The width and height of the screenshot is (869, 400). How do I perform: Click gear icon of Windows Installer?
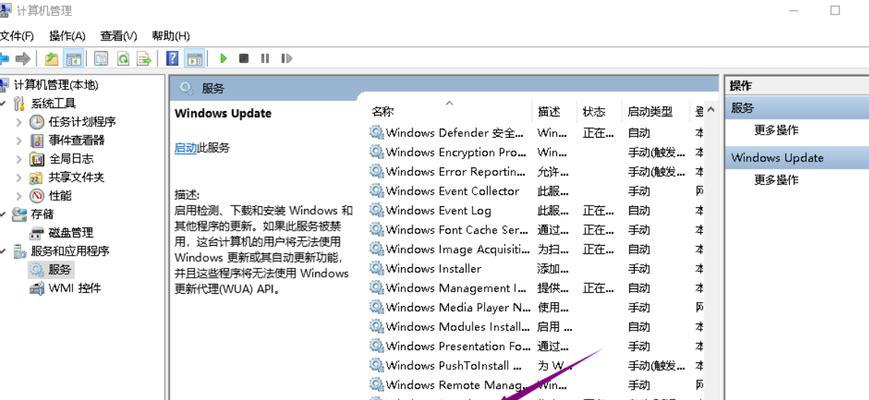click(376, 269)
